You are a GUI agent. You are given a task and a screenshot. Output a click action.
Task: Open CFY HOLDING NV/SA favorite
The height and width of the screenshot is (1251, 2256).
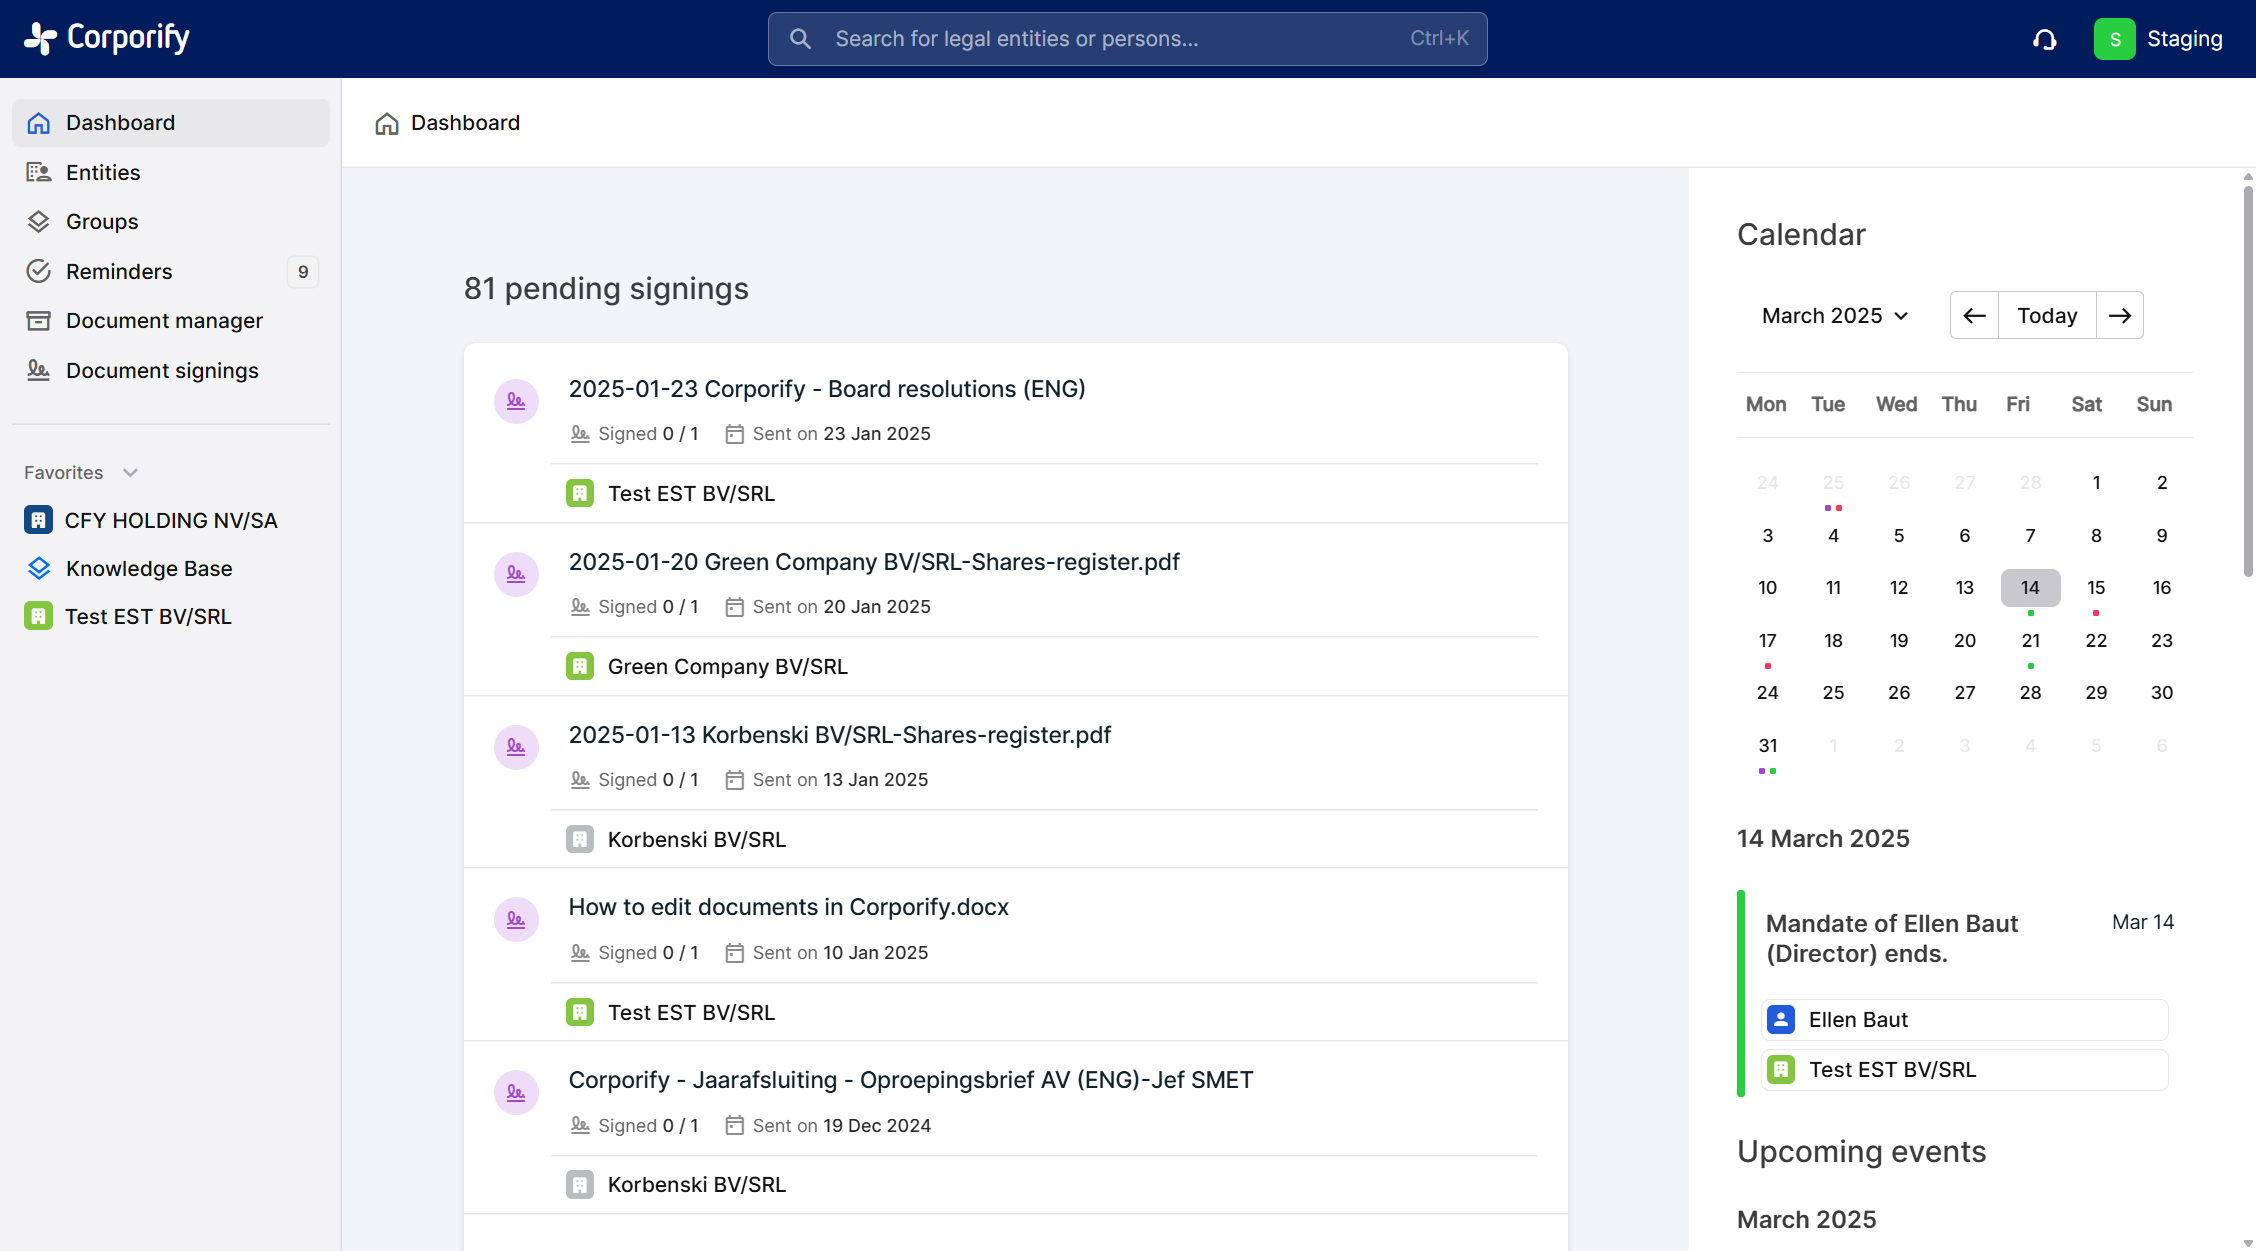point(170,520)
